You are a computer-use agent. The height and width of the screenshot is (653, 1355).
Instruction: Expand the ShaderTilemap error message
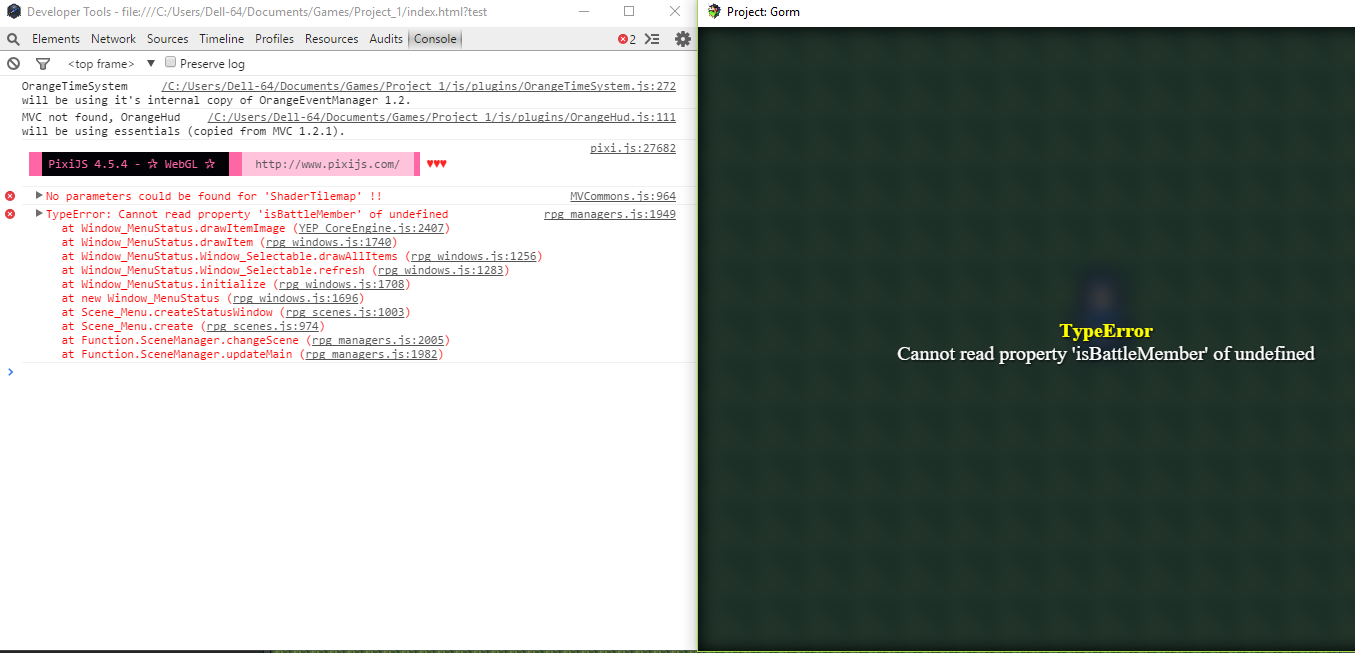coord(39,196)
